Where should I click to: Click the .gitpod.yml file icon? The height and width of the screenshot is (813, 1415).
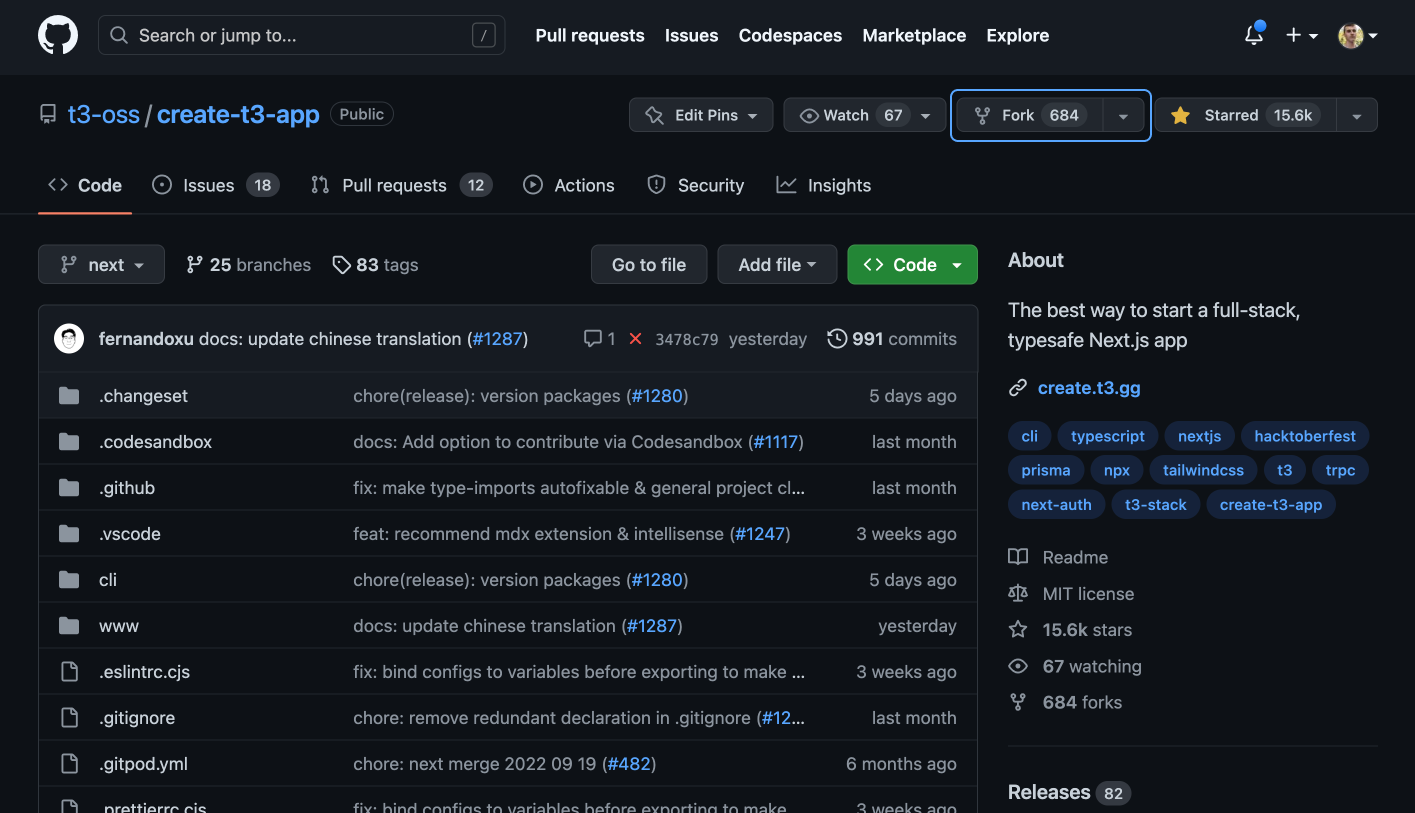pos(69,764)
